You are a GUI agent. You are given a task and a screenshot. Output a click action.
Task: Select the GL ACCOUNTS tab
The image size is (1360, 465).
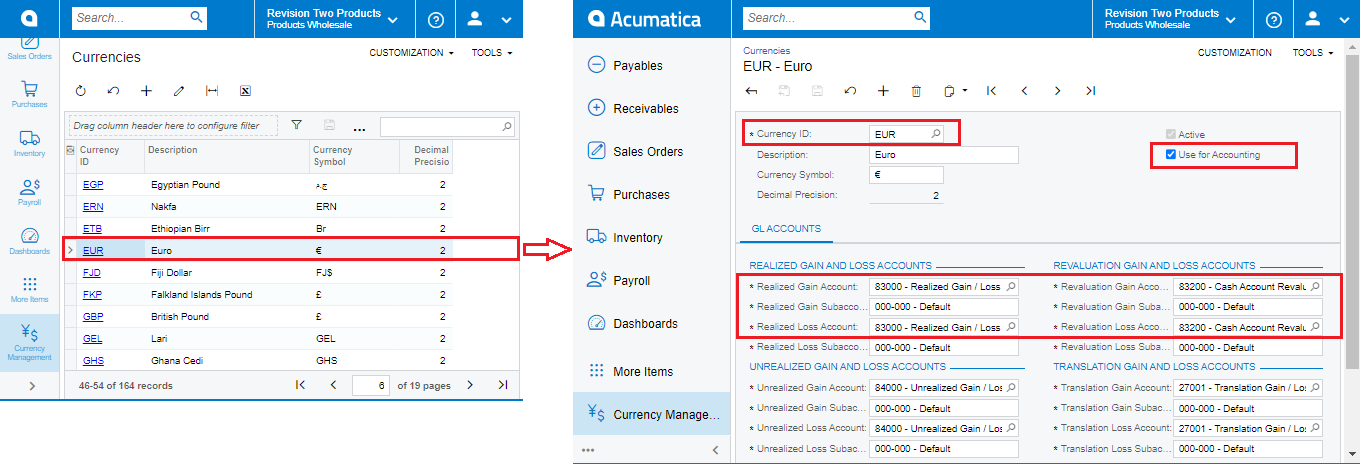pos(786,229)
